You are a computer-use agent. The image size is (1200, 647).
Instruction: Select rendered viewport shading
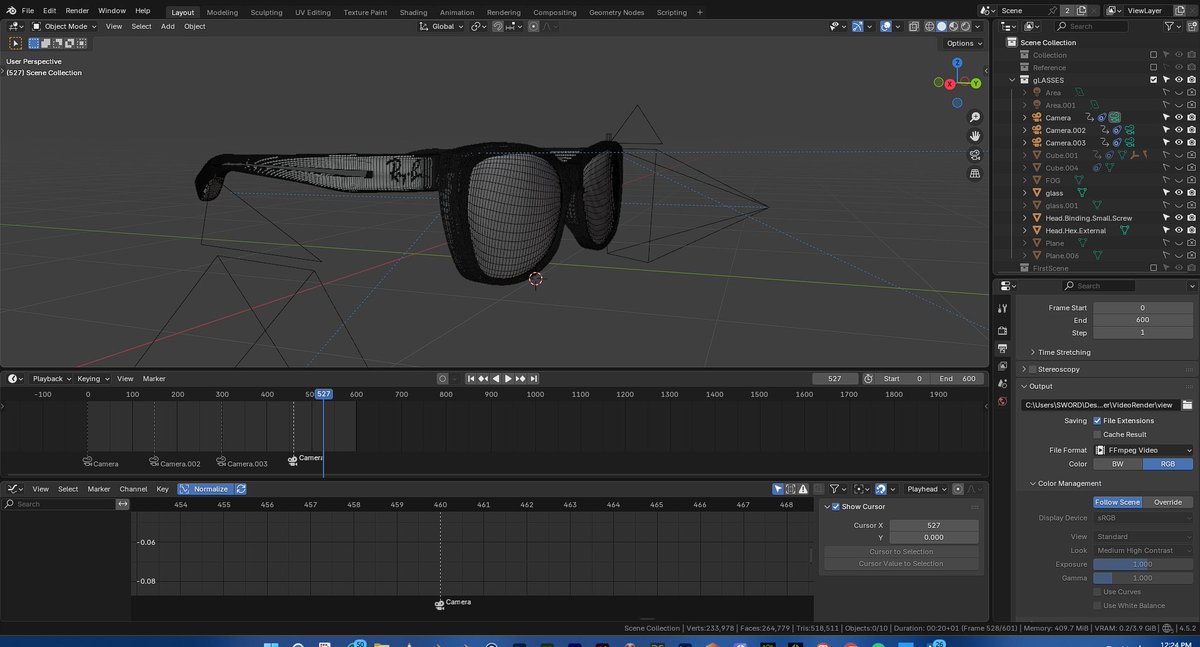967,26
